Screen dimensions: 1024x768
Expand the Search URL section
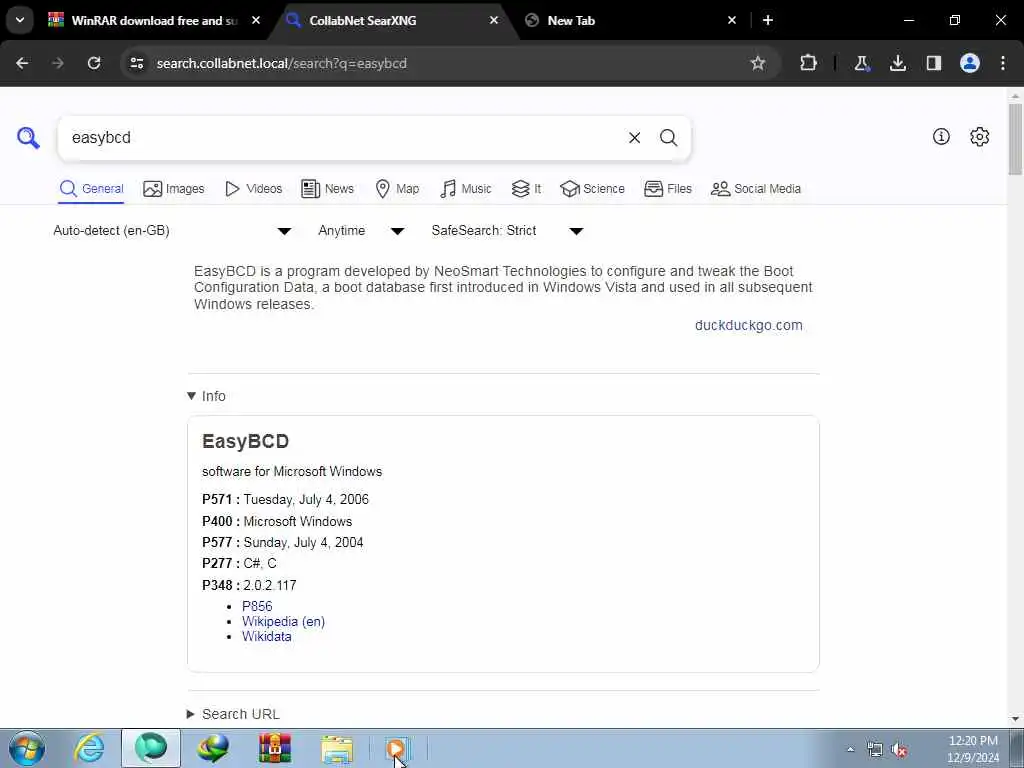233,714
